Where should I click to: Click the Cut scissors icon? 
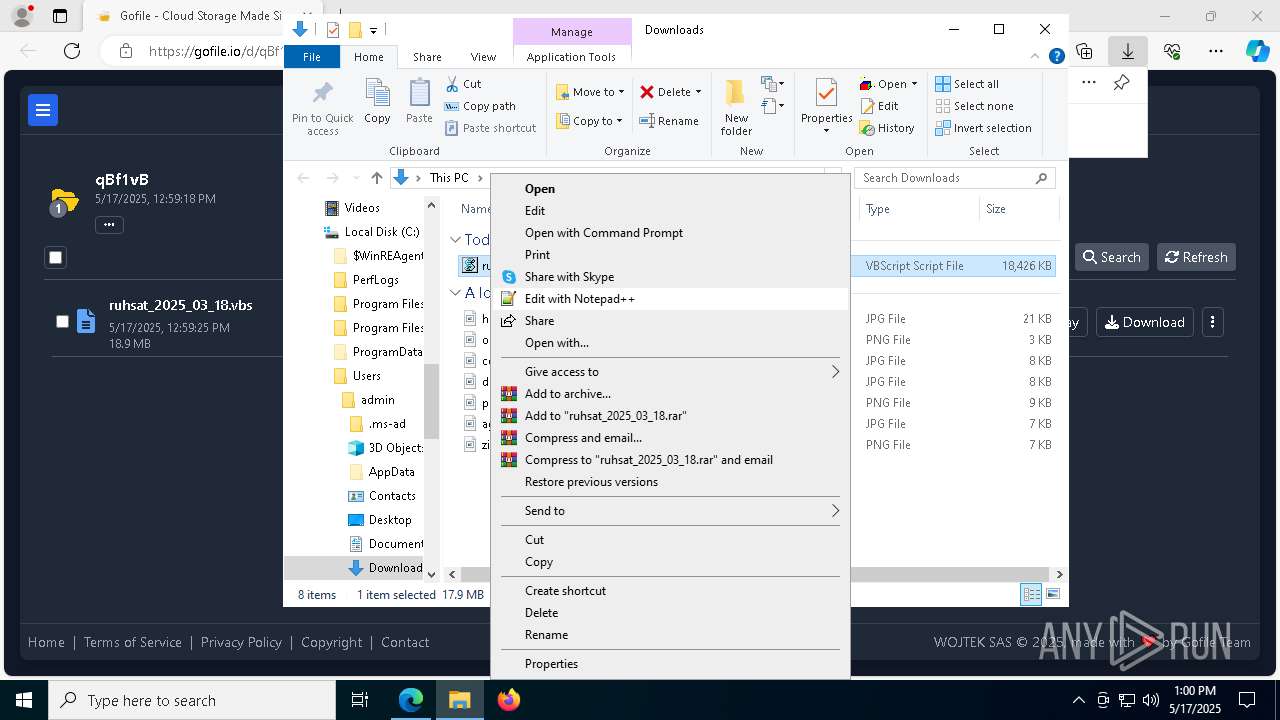[x=452, y=84]
